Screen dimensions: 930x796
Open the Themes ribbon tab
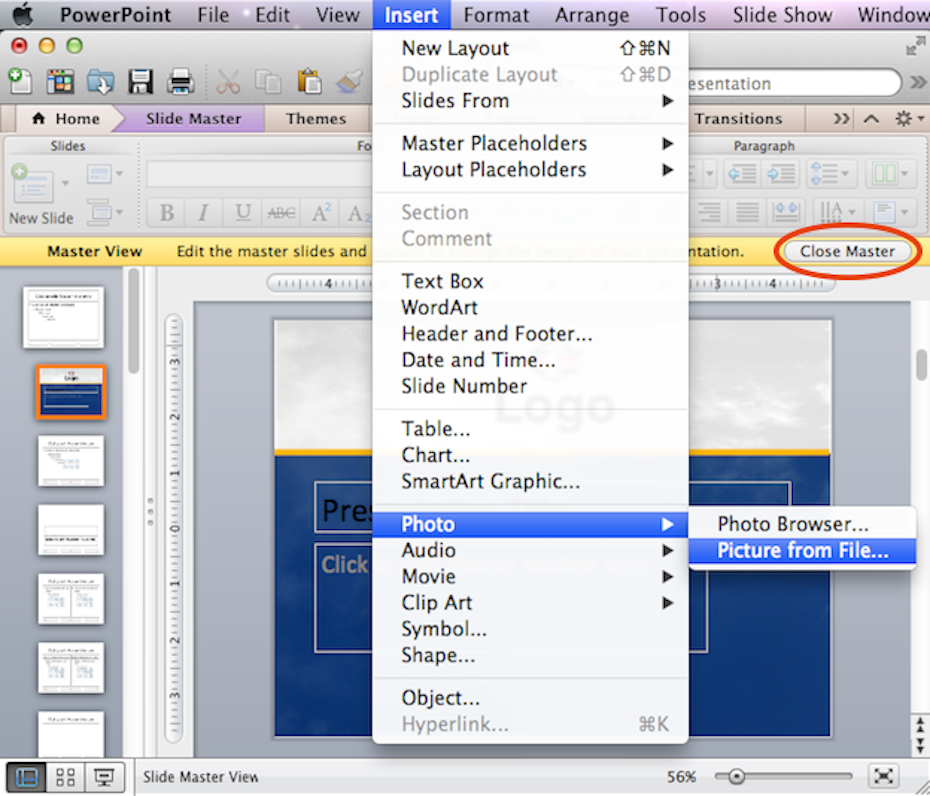pos(315,119)
